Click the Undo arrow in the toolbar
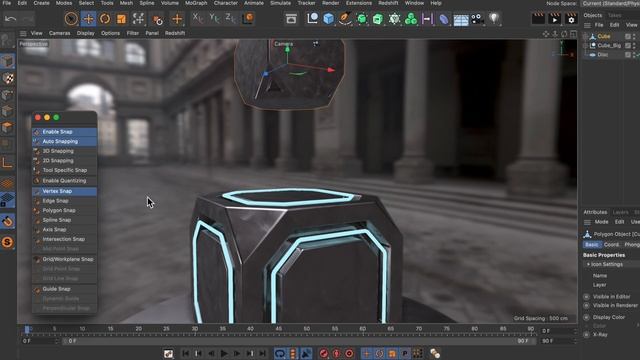 tap(11, 19)
